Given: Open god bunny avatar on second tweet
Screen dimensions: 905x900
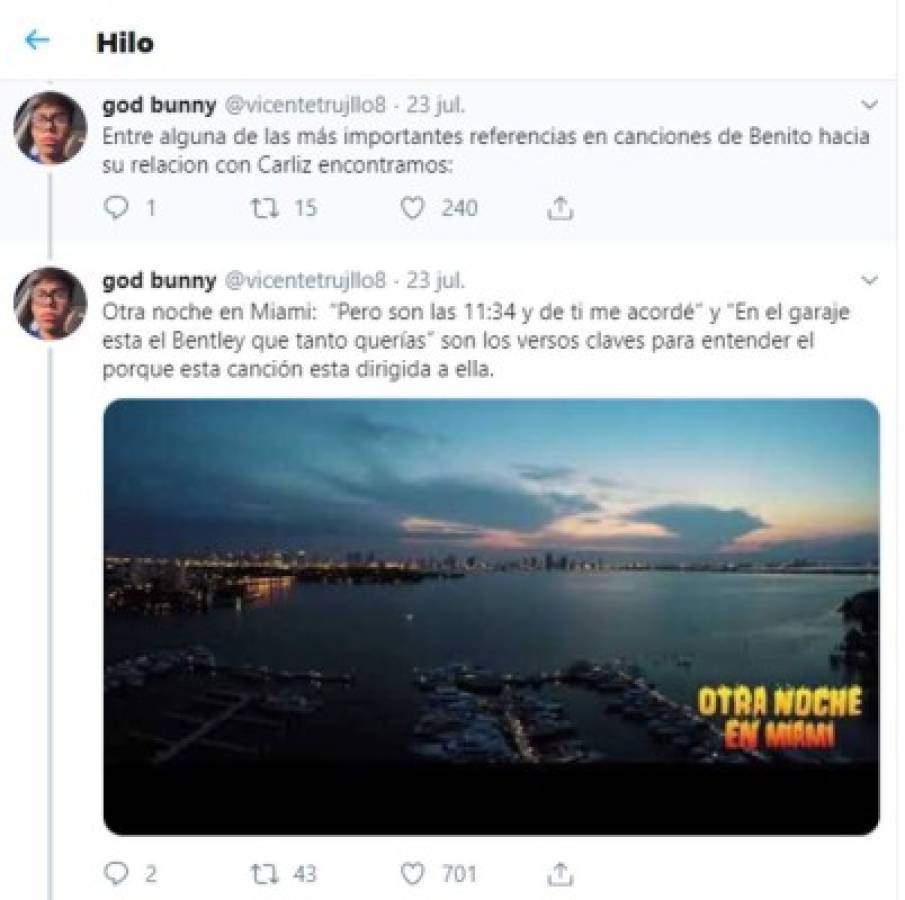Looking at the screenshot, I should 50,303.
